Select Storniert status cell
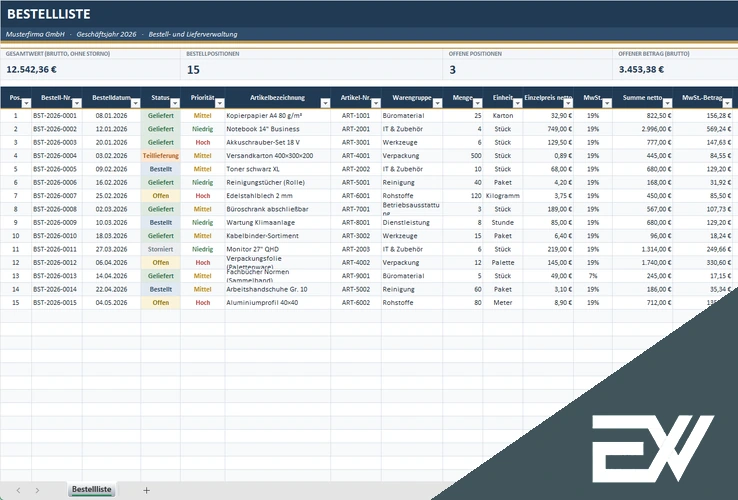738x500 pixels. [x=160, y=249]
